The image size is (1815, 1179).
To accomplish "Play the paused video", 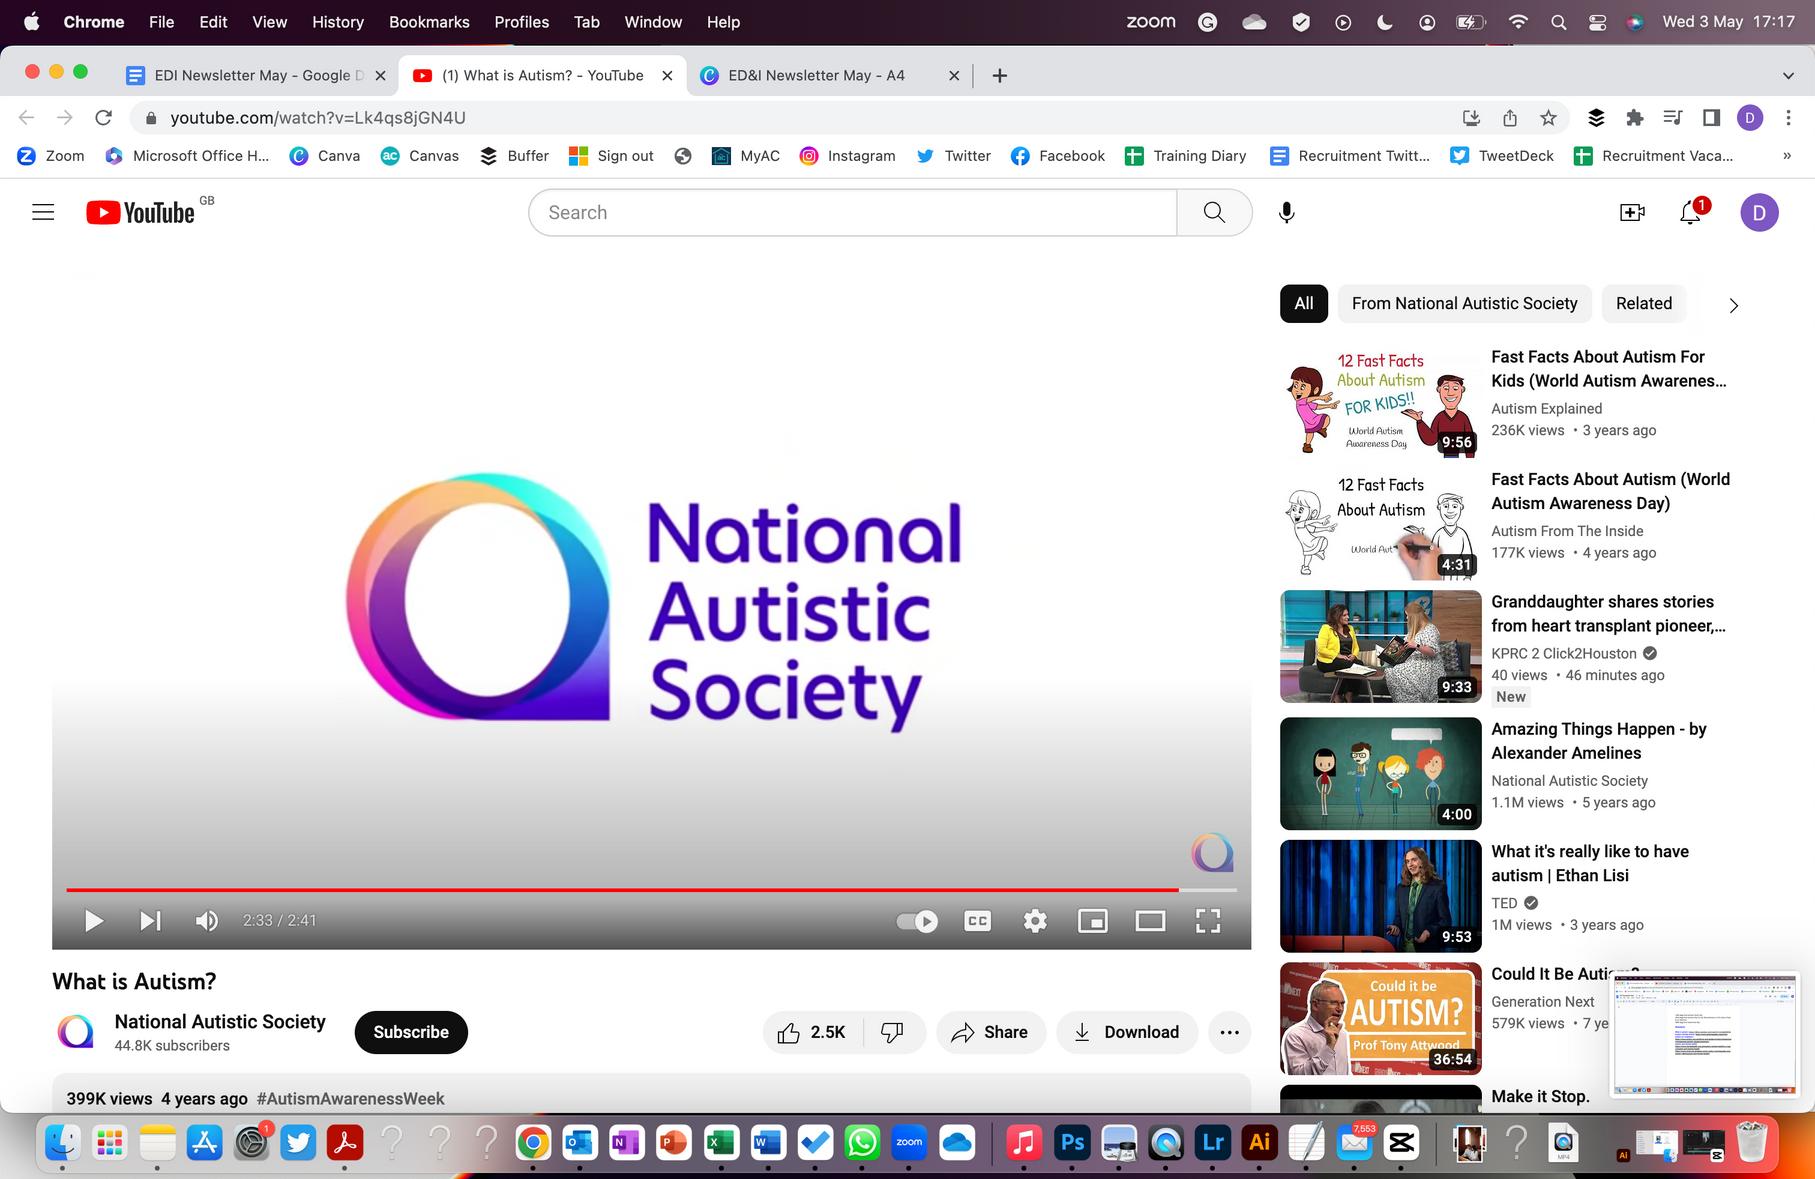I will click(94, 920).
